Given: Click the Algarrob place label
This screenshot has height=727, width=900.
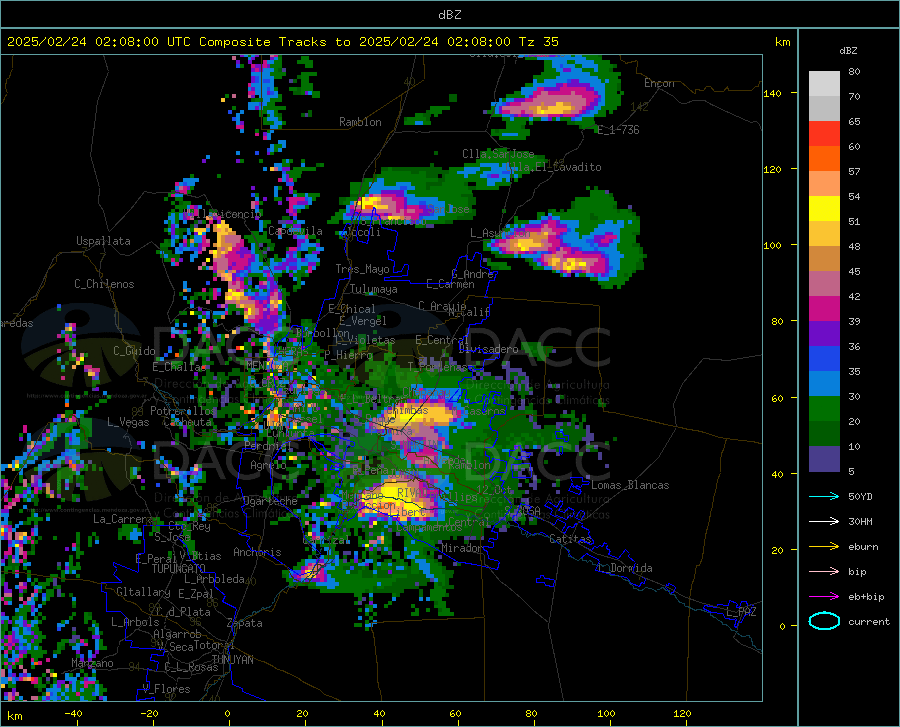Looking at the screenshot, I should tap(177, 634).
